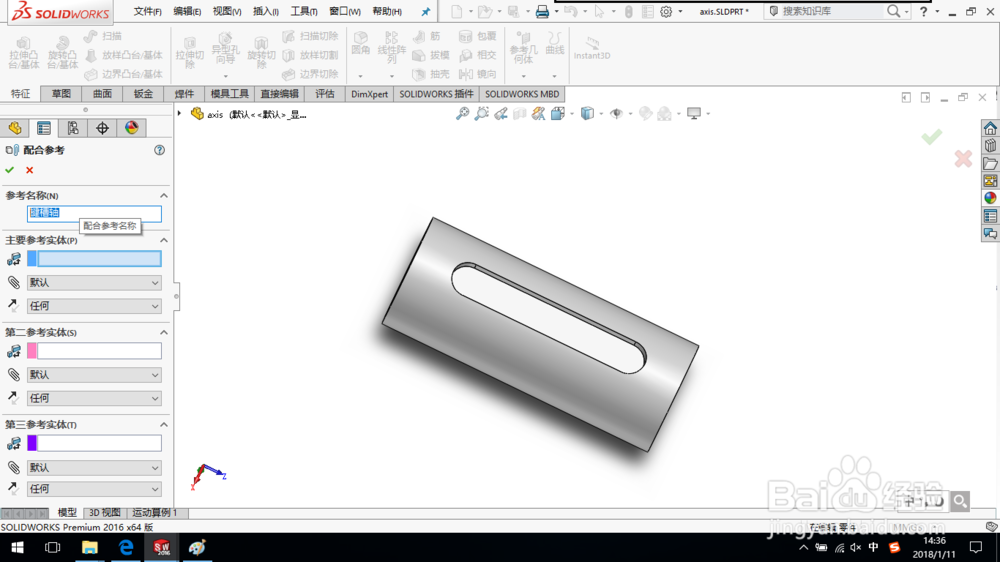Open SOLIDWORKS Resources home task pane
Viewport: 1000px width, 562px height.
(x=990, y=128)
